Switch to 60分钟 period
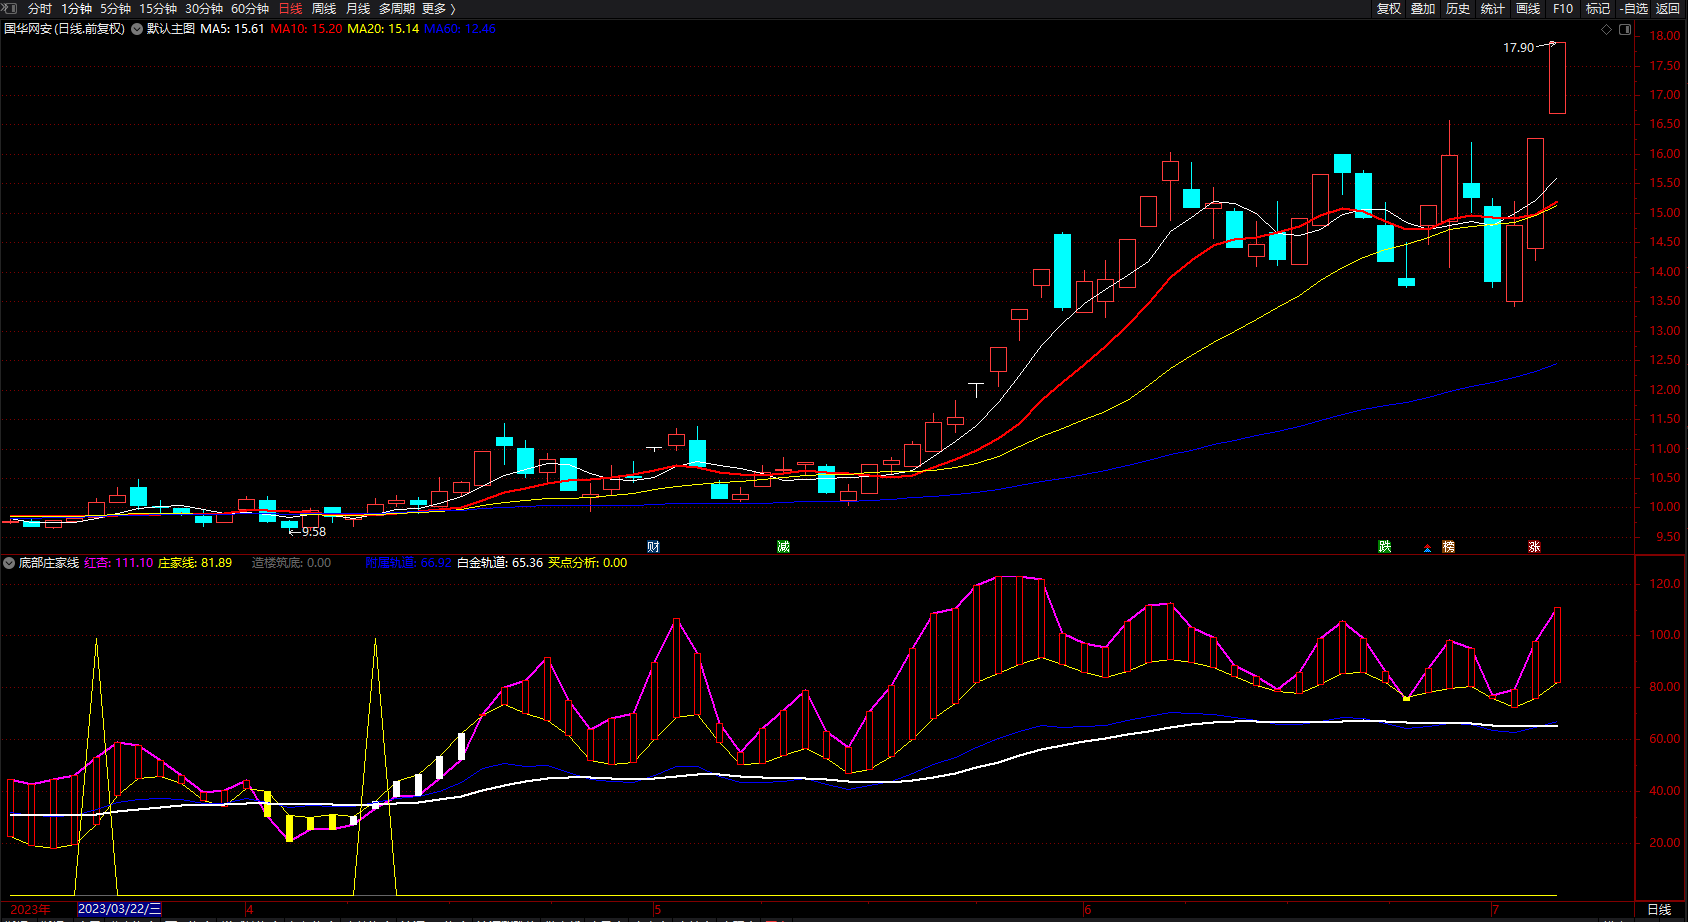 250,8
